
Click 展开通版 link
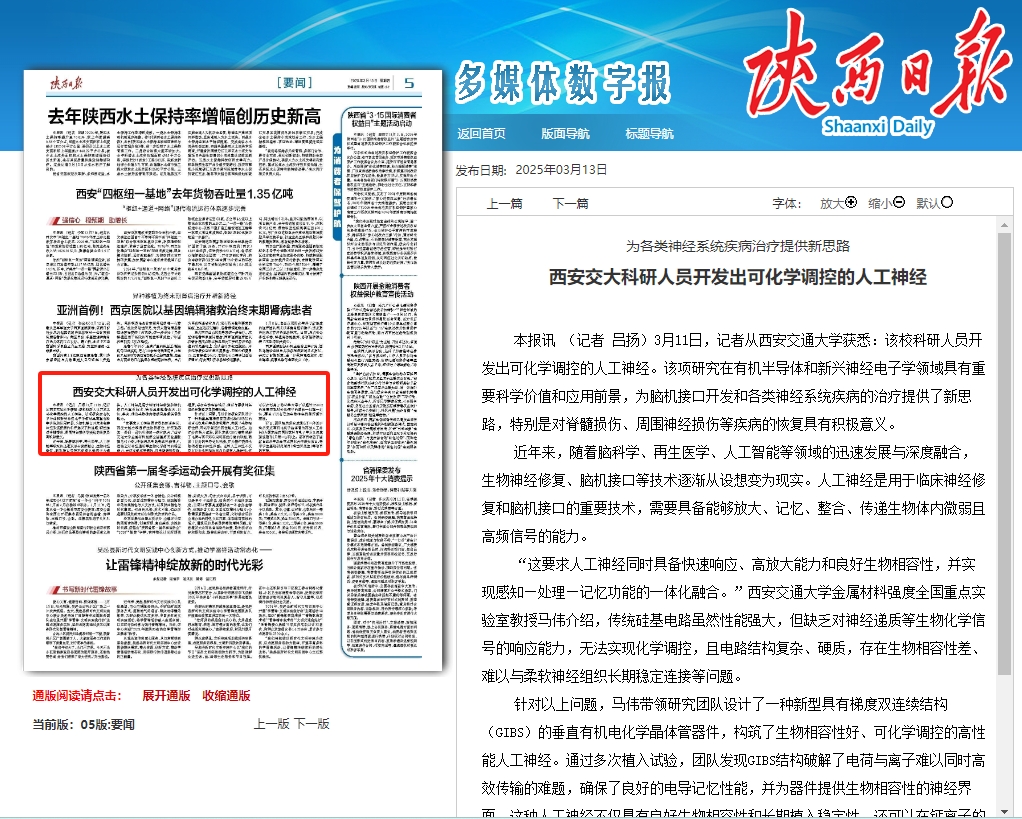point(166,696)
